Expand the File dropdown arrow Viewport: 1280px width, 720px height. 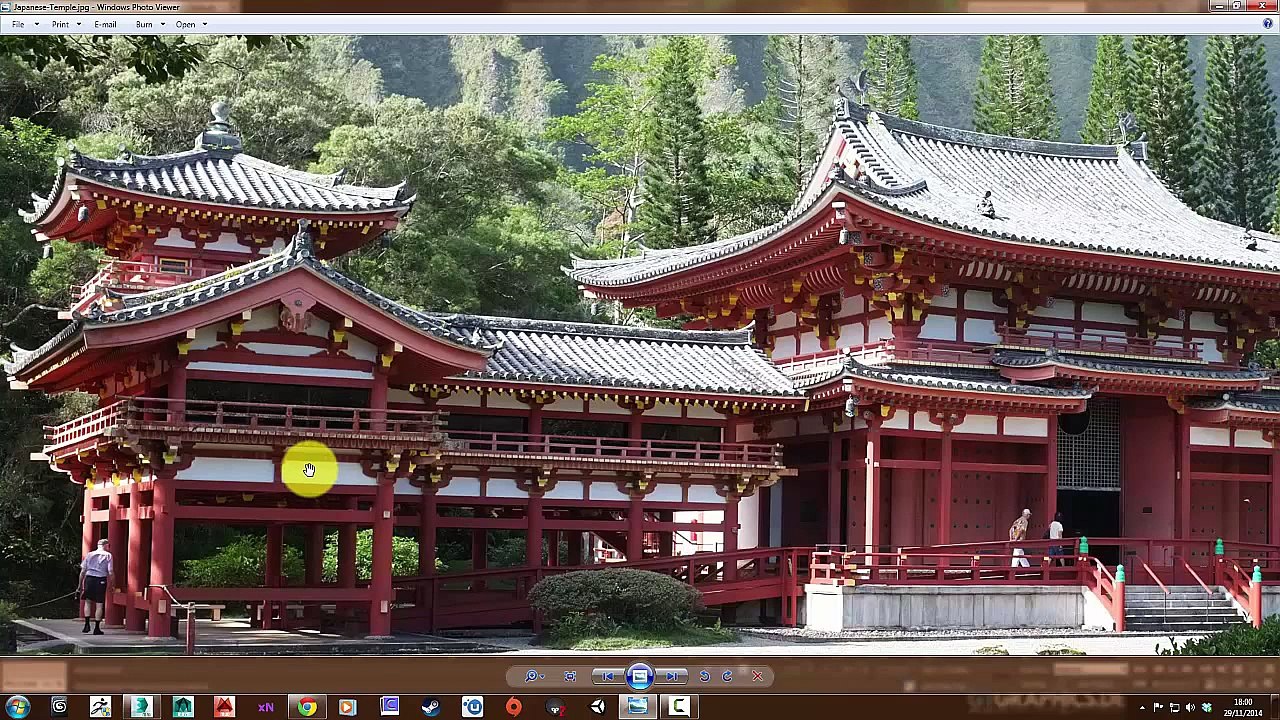36,24
